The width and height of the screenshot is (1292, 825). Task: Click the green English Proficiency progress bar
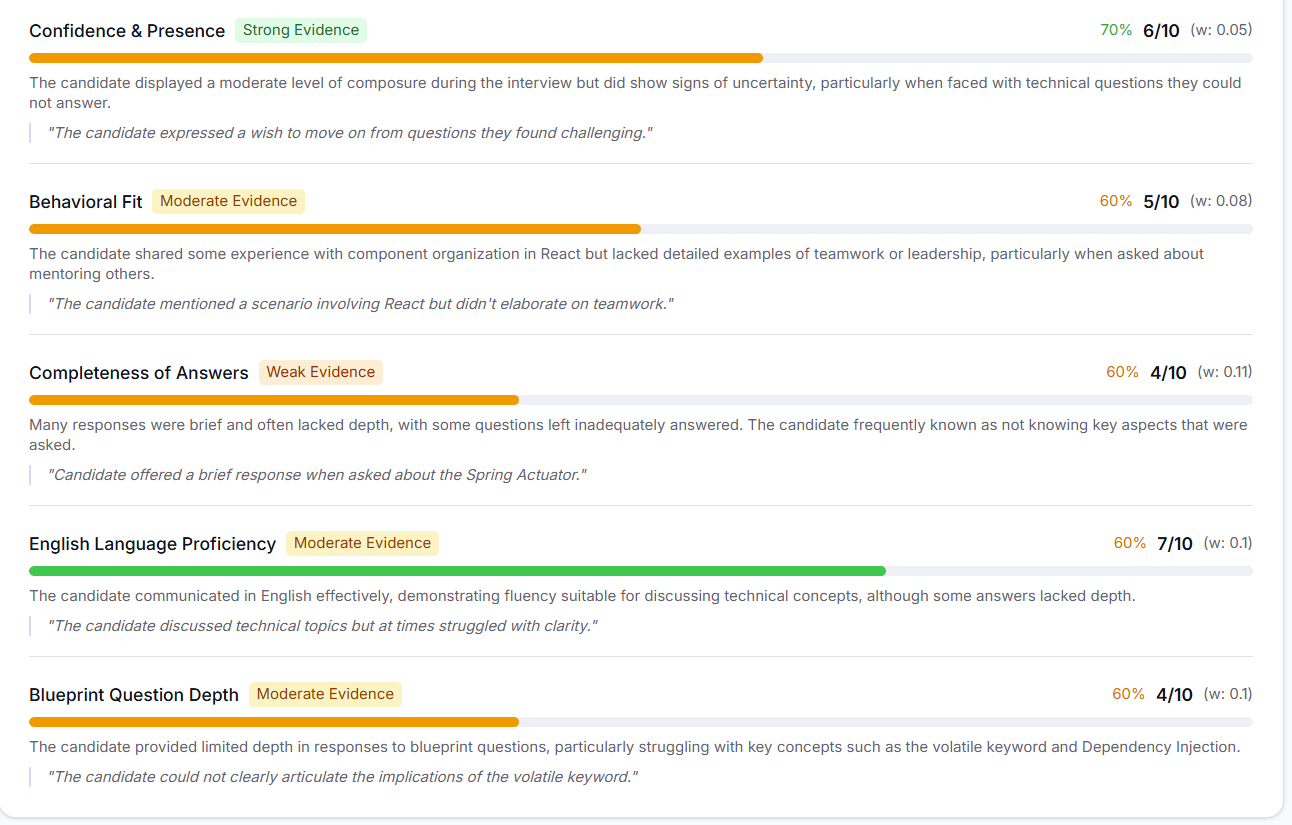pos(457,571)
